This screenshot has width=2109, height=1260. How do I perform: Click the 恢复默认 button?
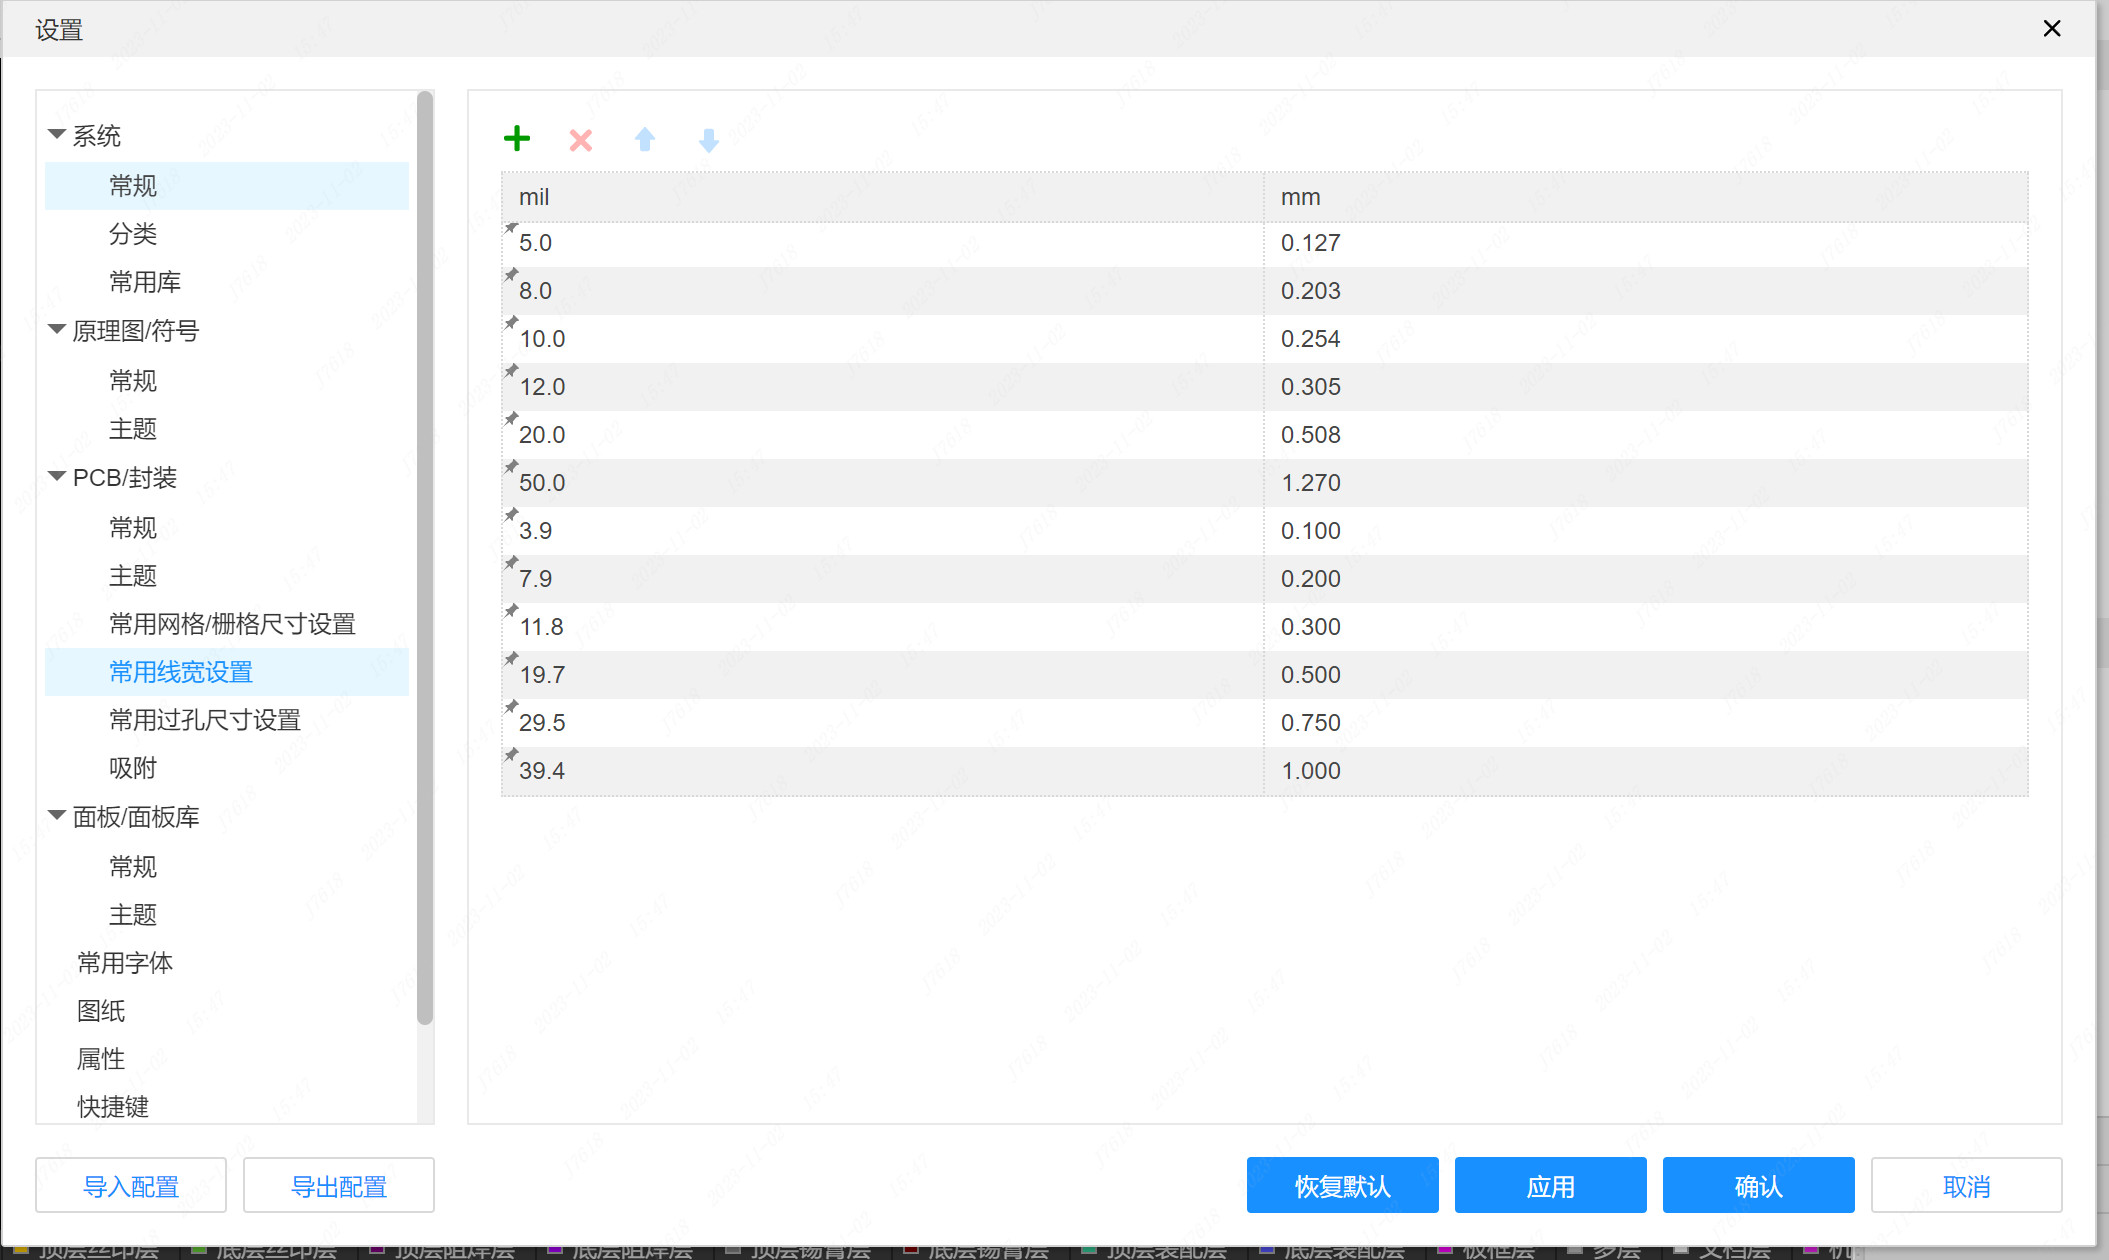coord(1343,1186)
